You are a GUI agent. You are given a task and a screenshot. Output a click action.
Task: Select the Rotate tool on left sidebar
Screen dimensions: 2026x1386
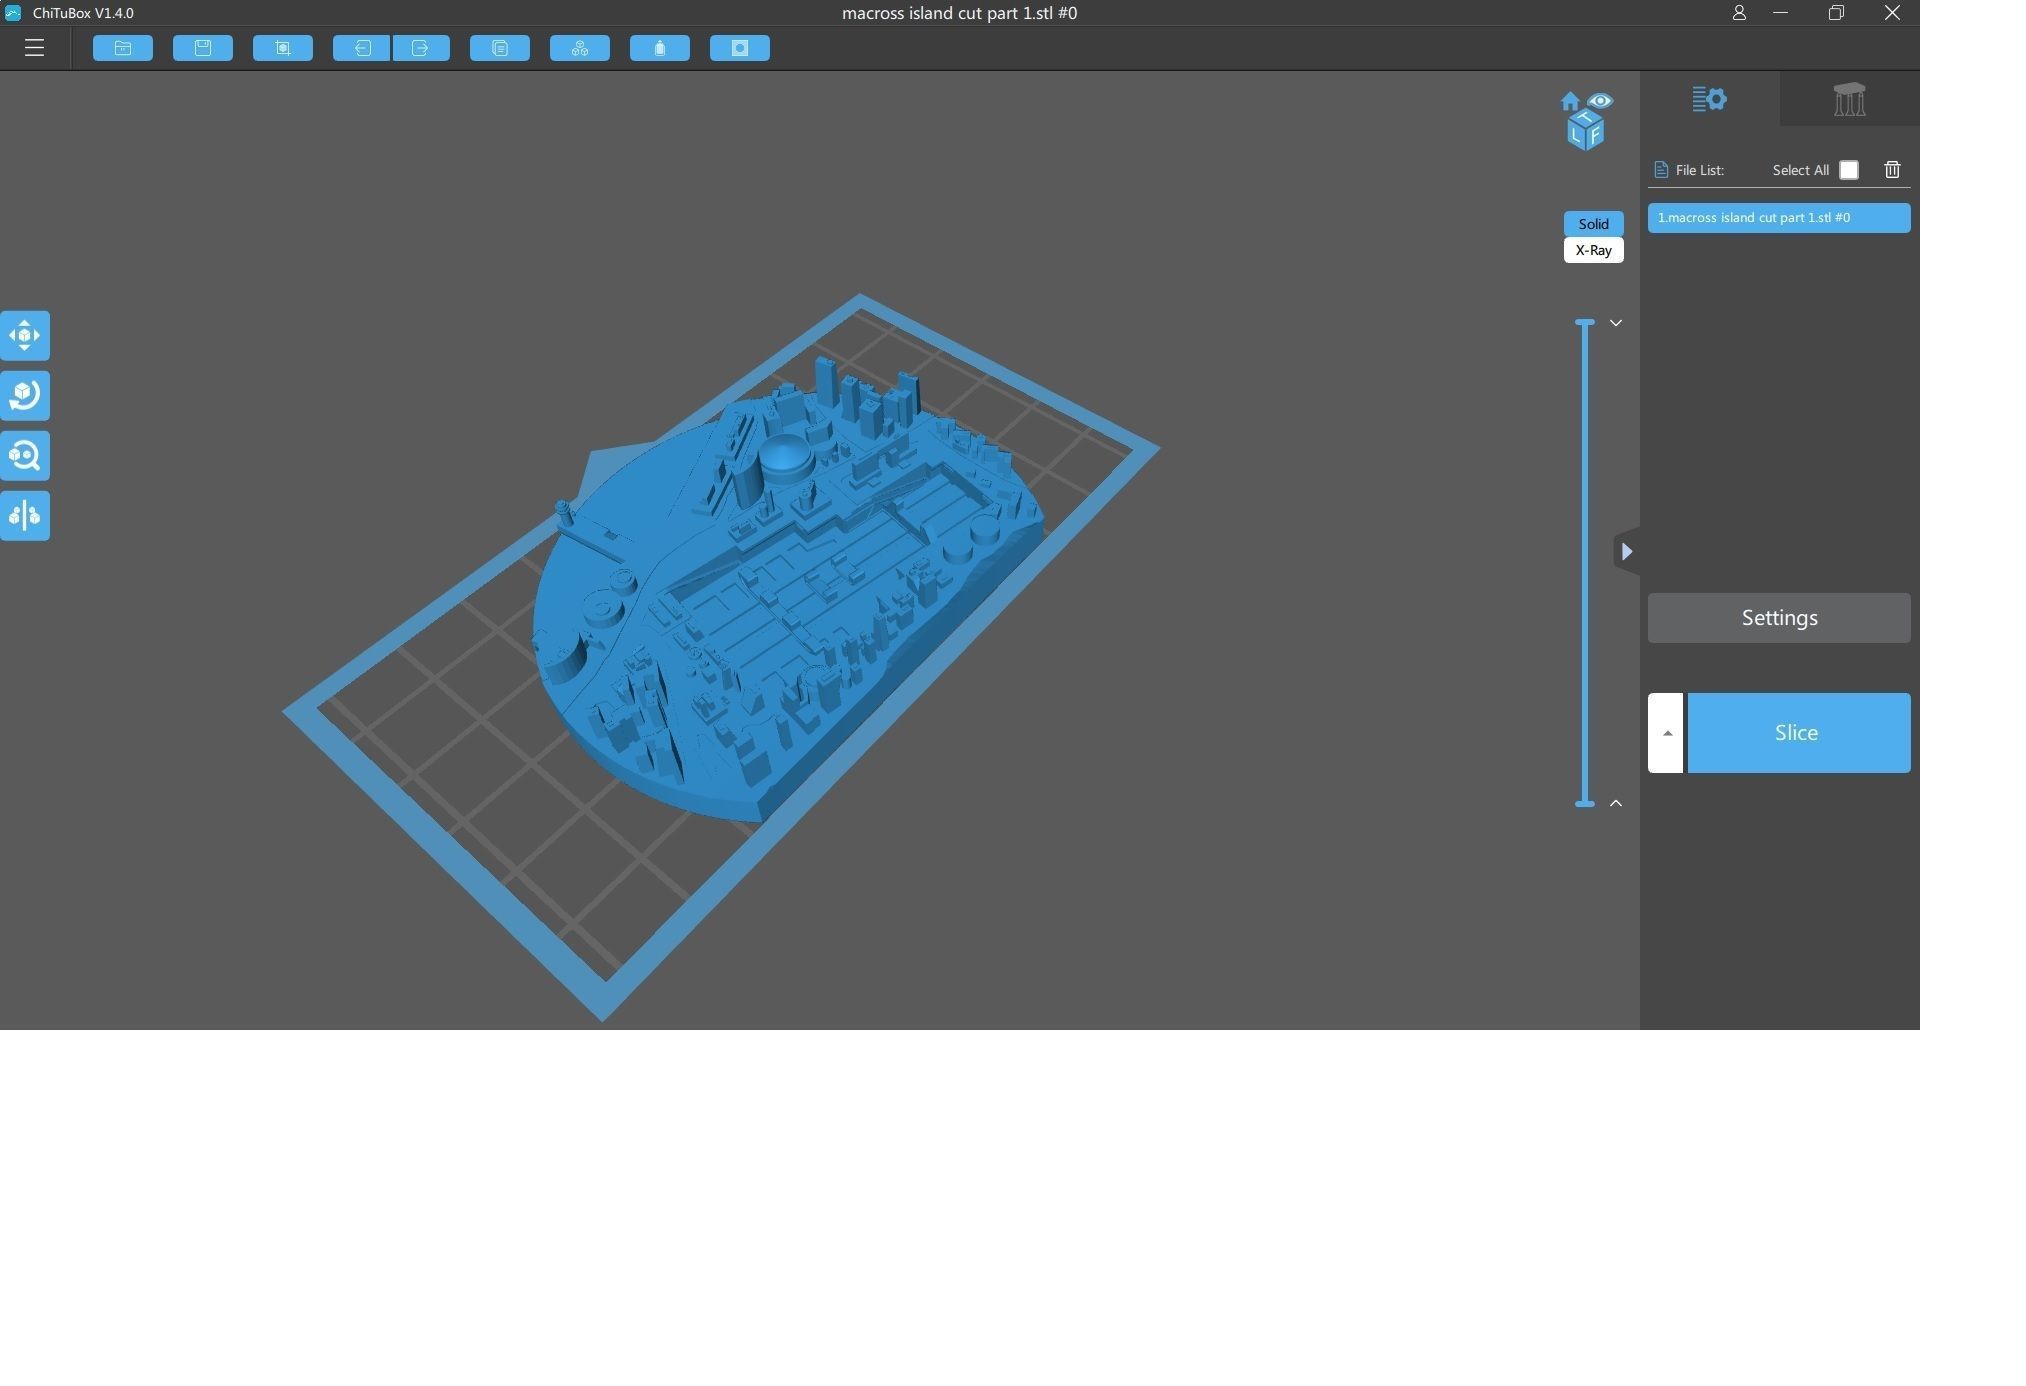25,396
